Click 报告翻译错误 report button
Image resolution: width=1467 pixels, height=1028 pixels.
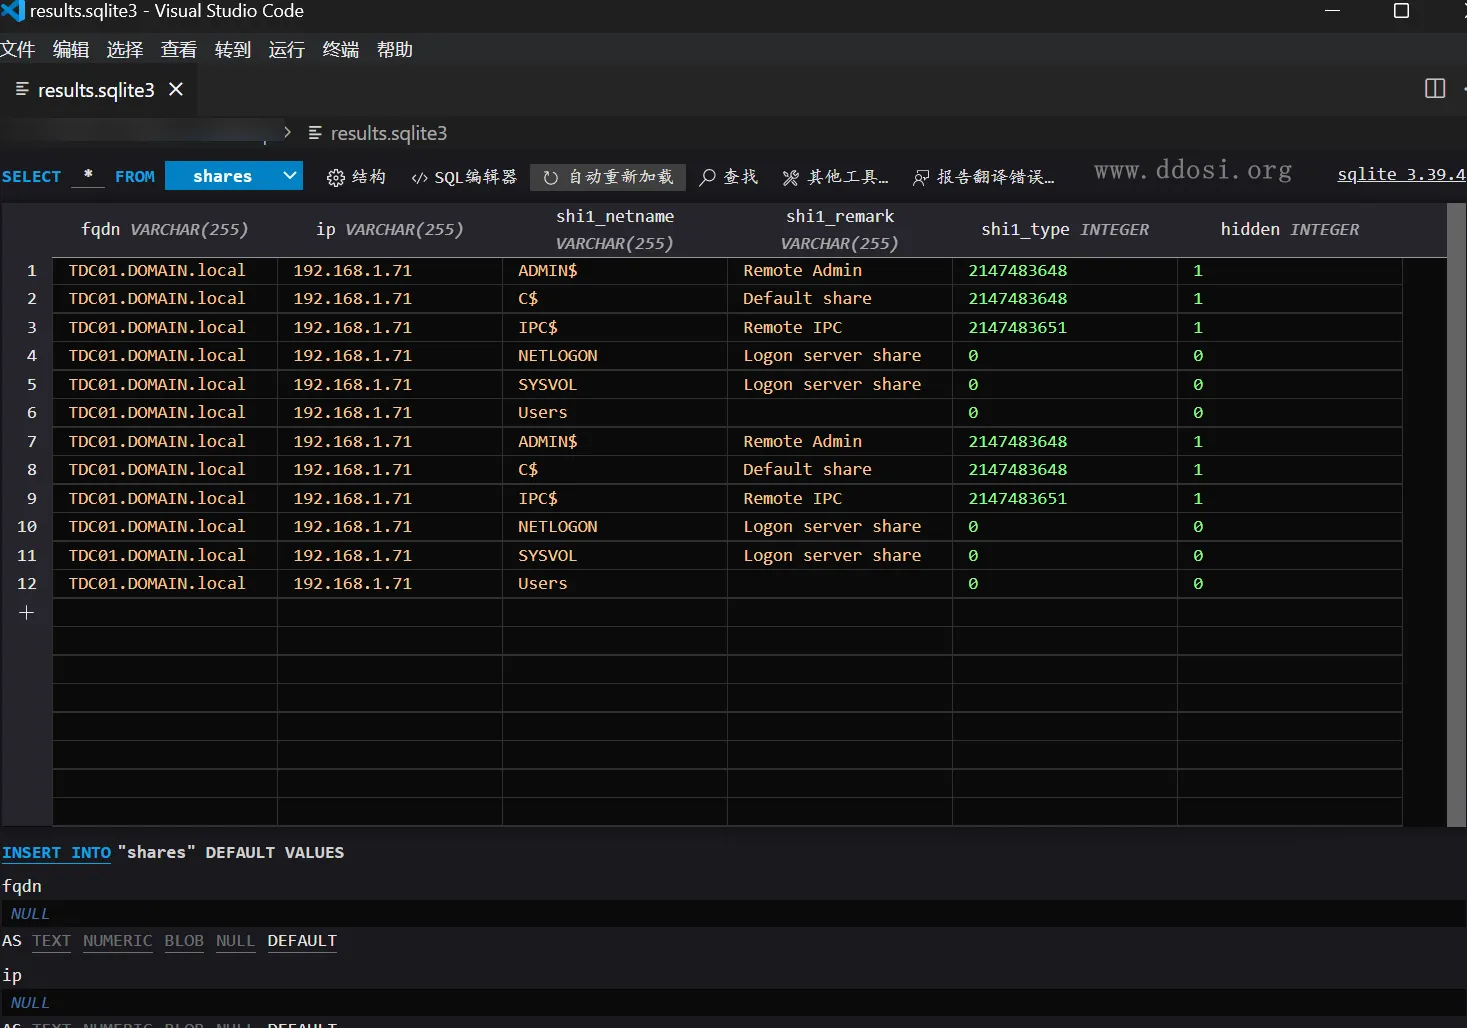(x=983, y=177)
